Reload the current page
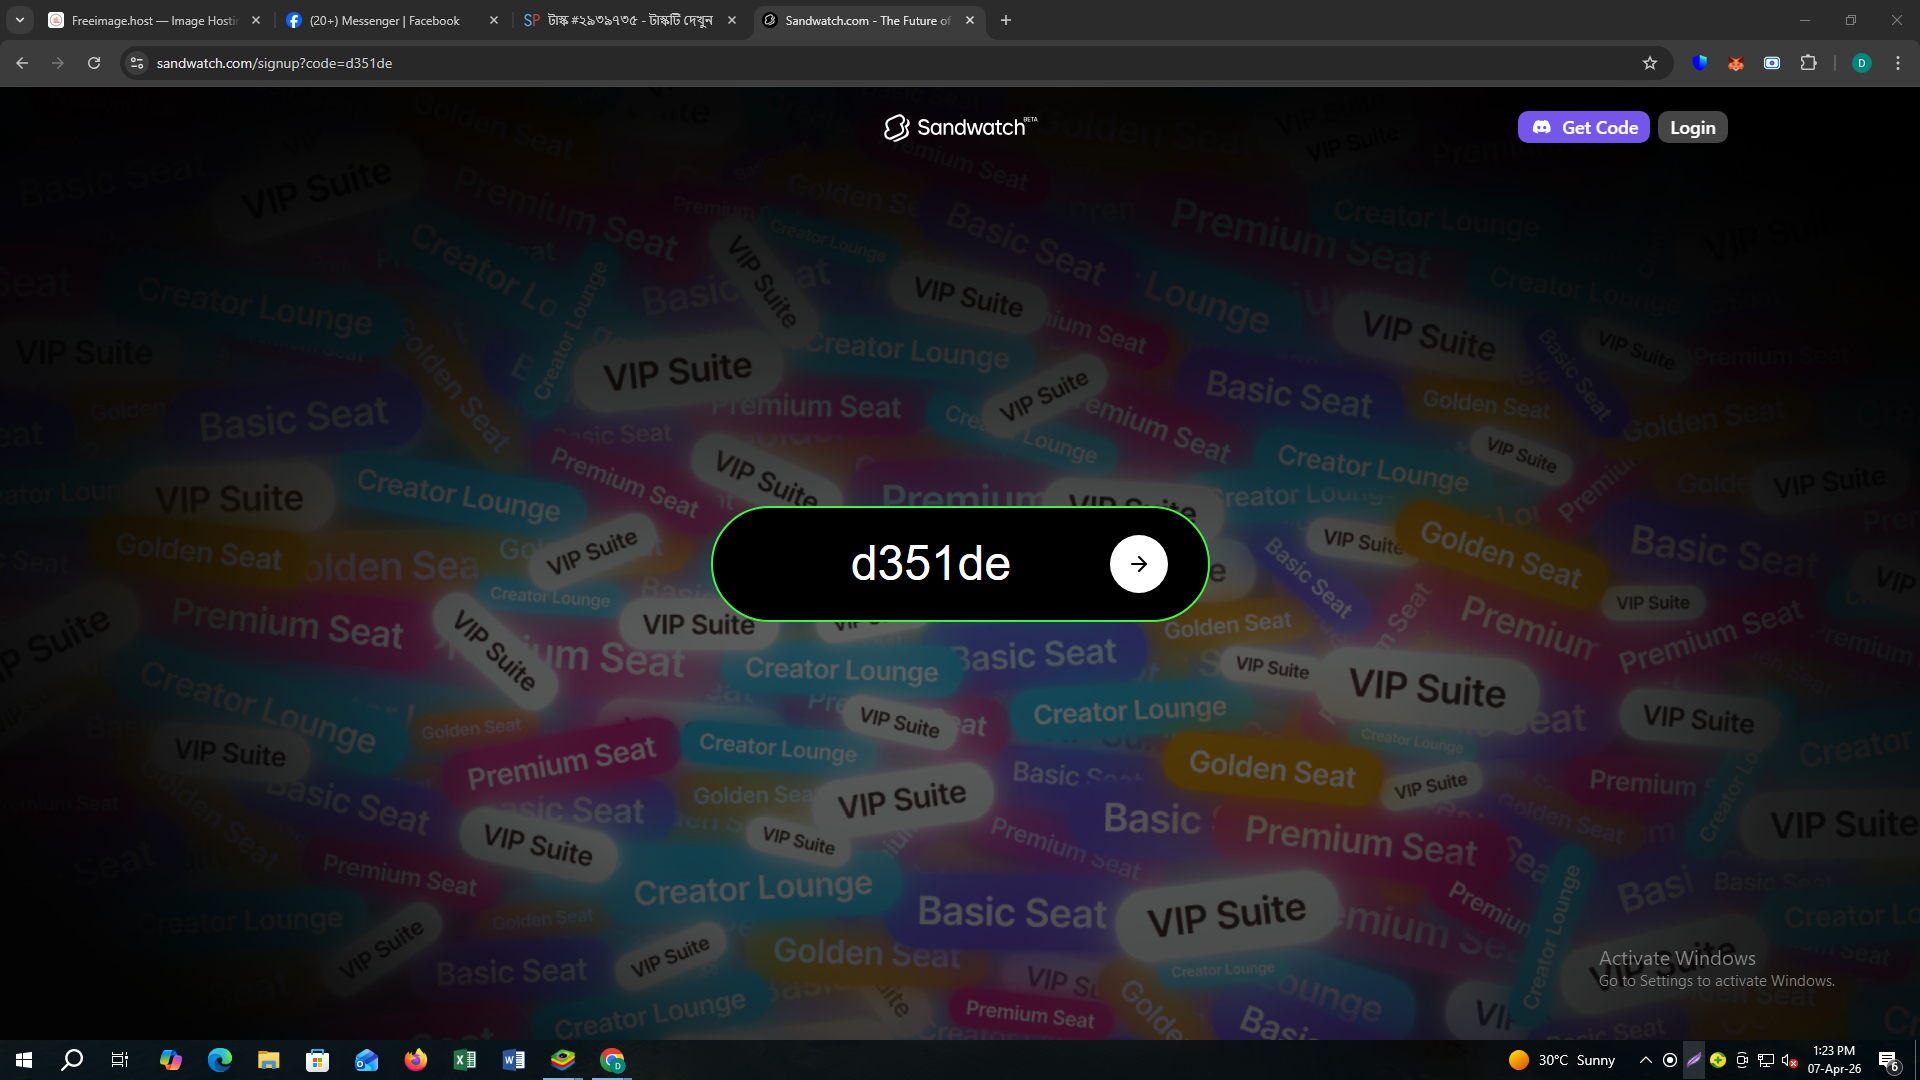 (94, 63)
